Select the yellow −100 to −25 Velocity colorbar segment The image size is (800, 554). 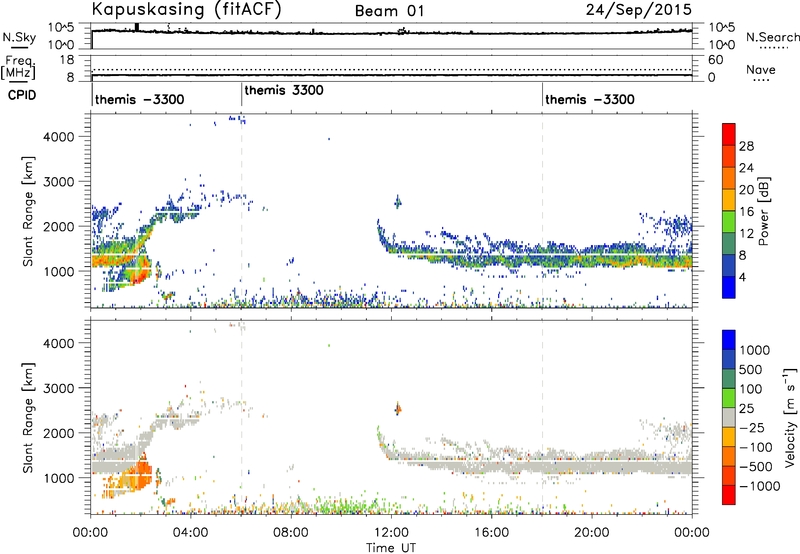[729, 437]
